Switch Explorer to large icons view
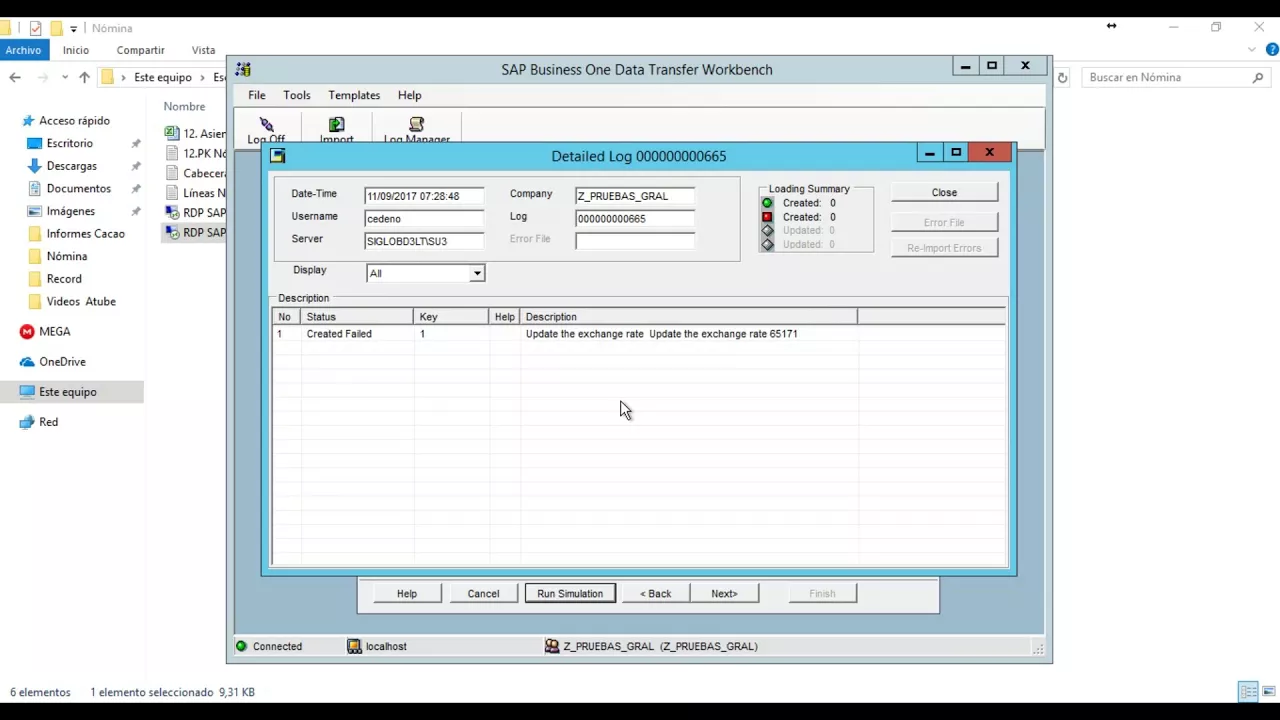 coord(1269,691)
